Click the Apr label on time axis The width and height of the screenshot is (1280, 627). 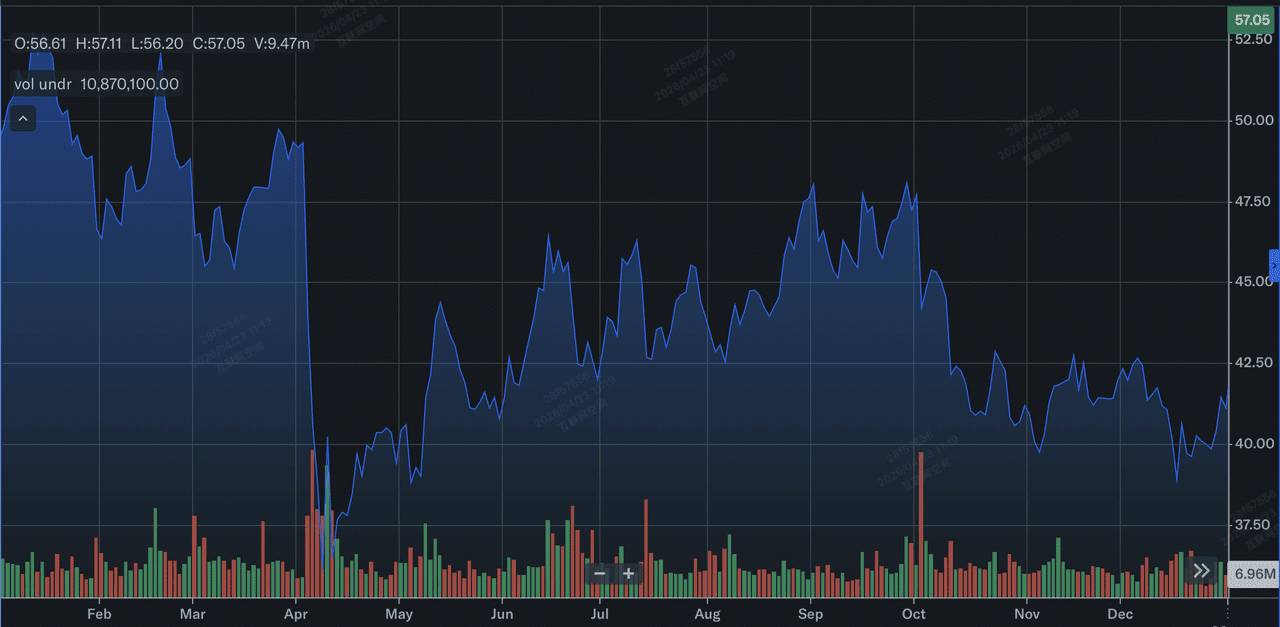[297, 613]
